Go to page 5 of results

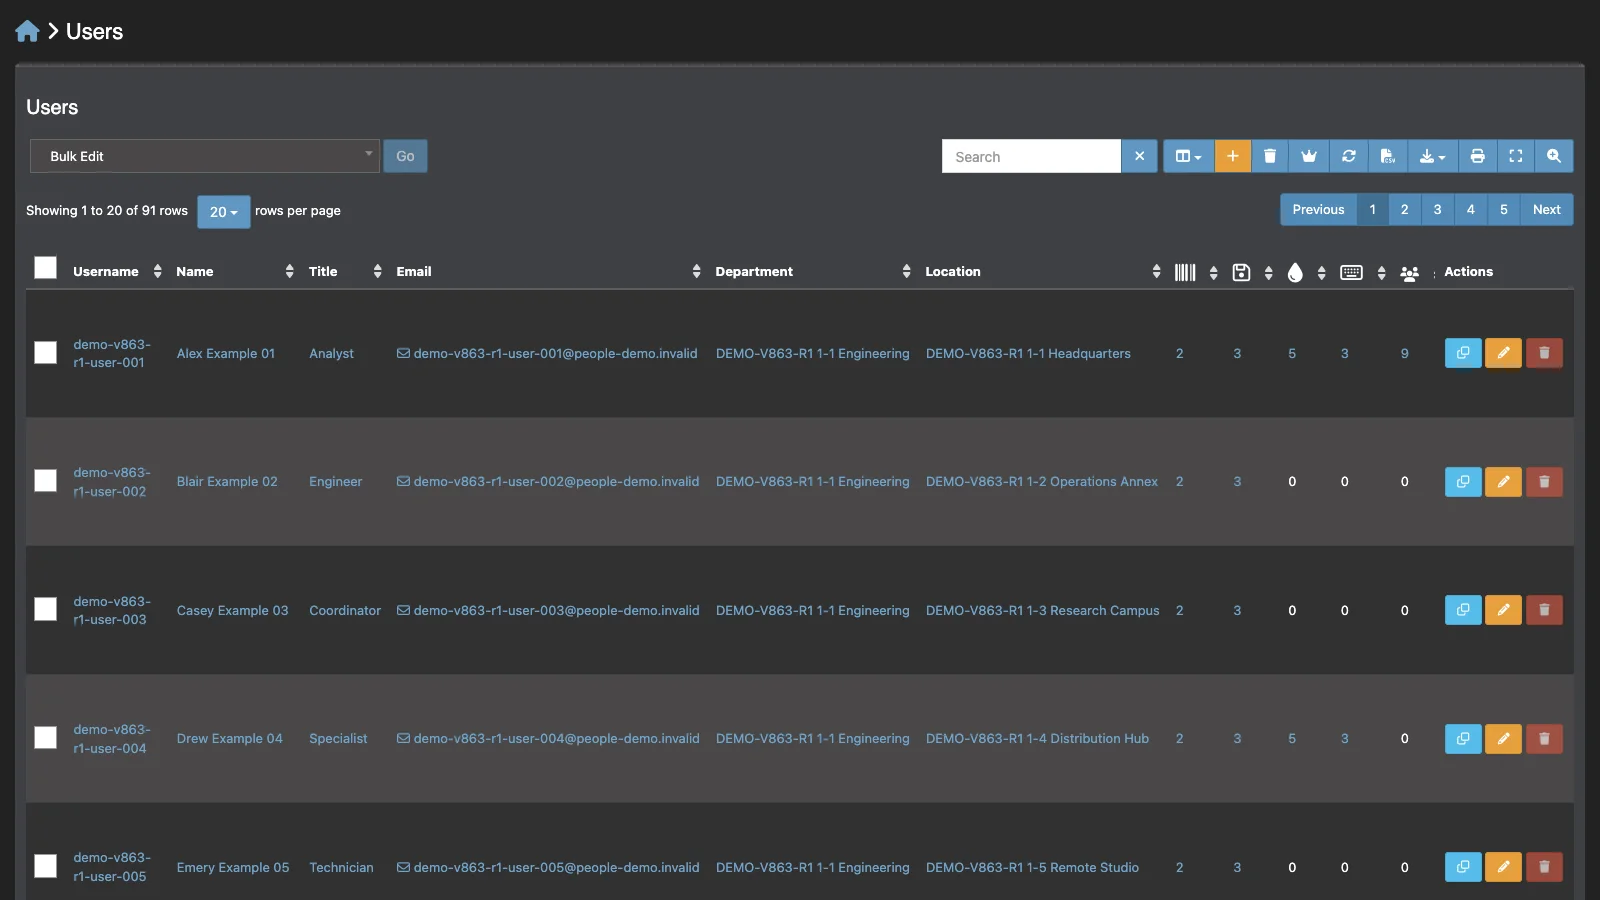click(1503, 210)
